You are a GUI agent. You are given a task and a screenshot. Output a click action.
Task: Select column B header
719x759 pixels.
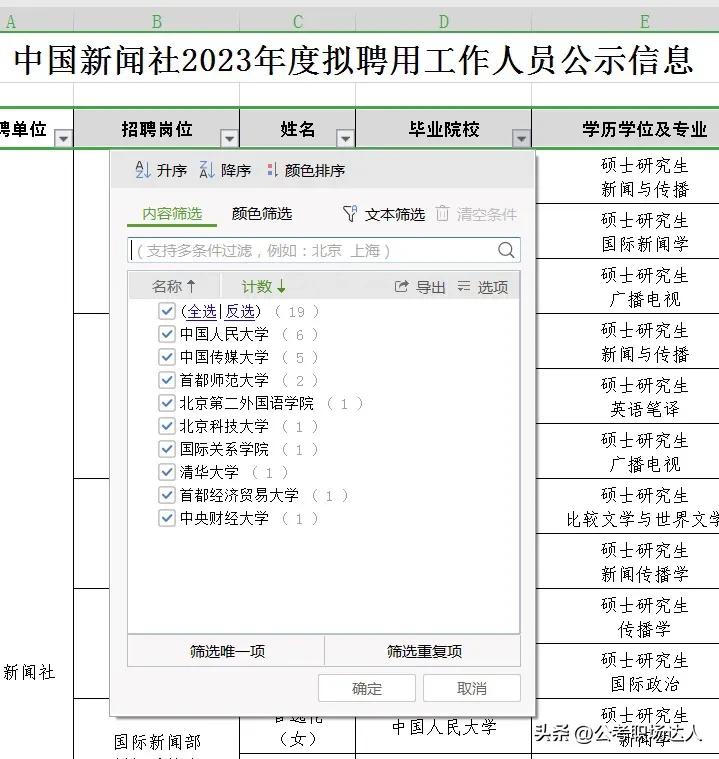coord(156,22)
